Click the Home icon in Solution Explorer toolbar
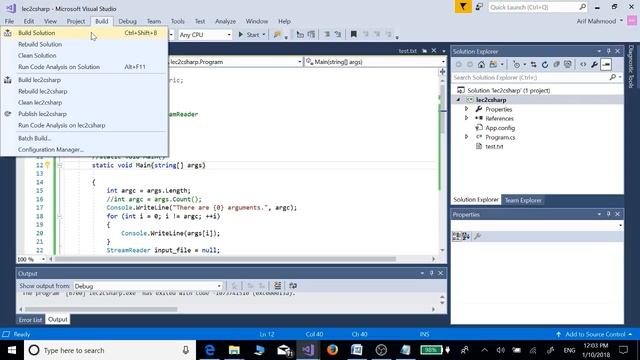The height and width of the screenshot is (360, 640). click(x=481, y=64)
